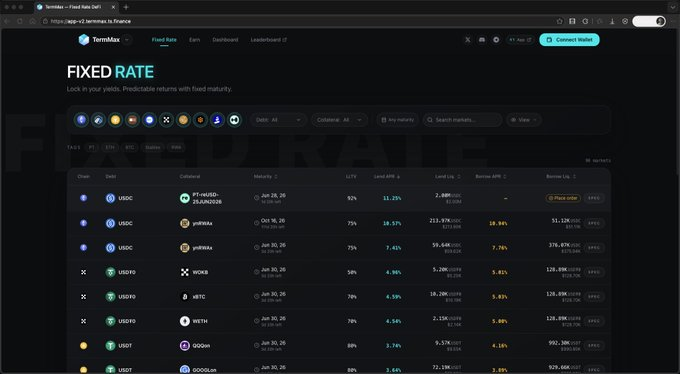The image size is (680, 374).
Task: Click SPEC button in xBTC row
Action: click(594, 297)
